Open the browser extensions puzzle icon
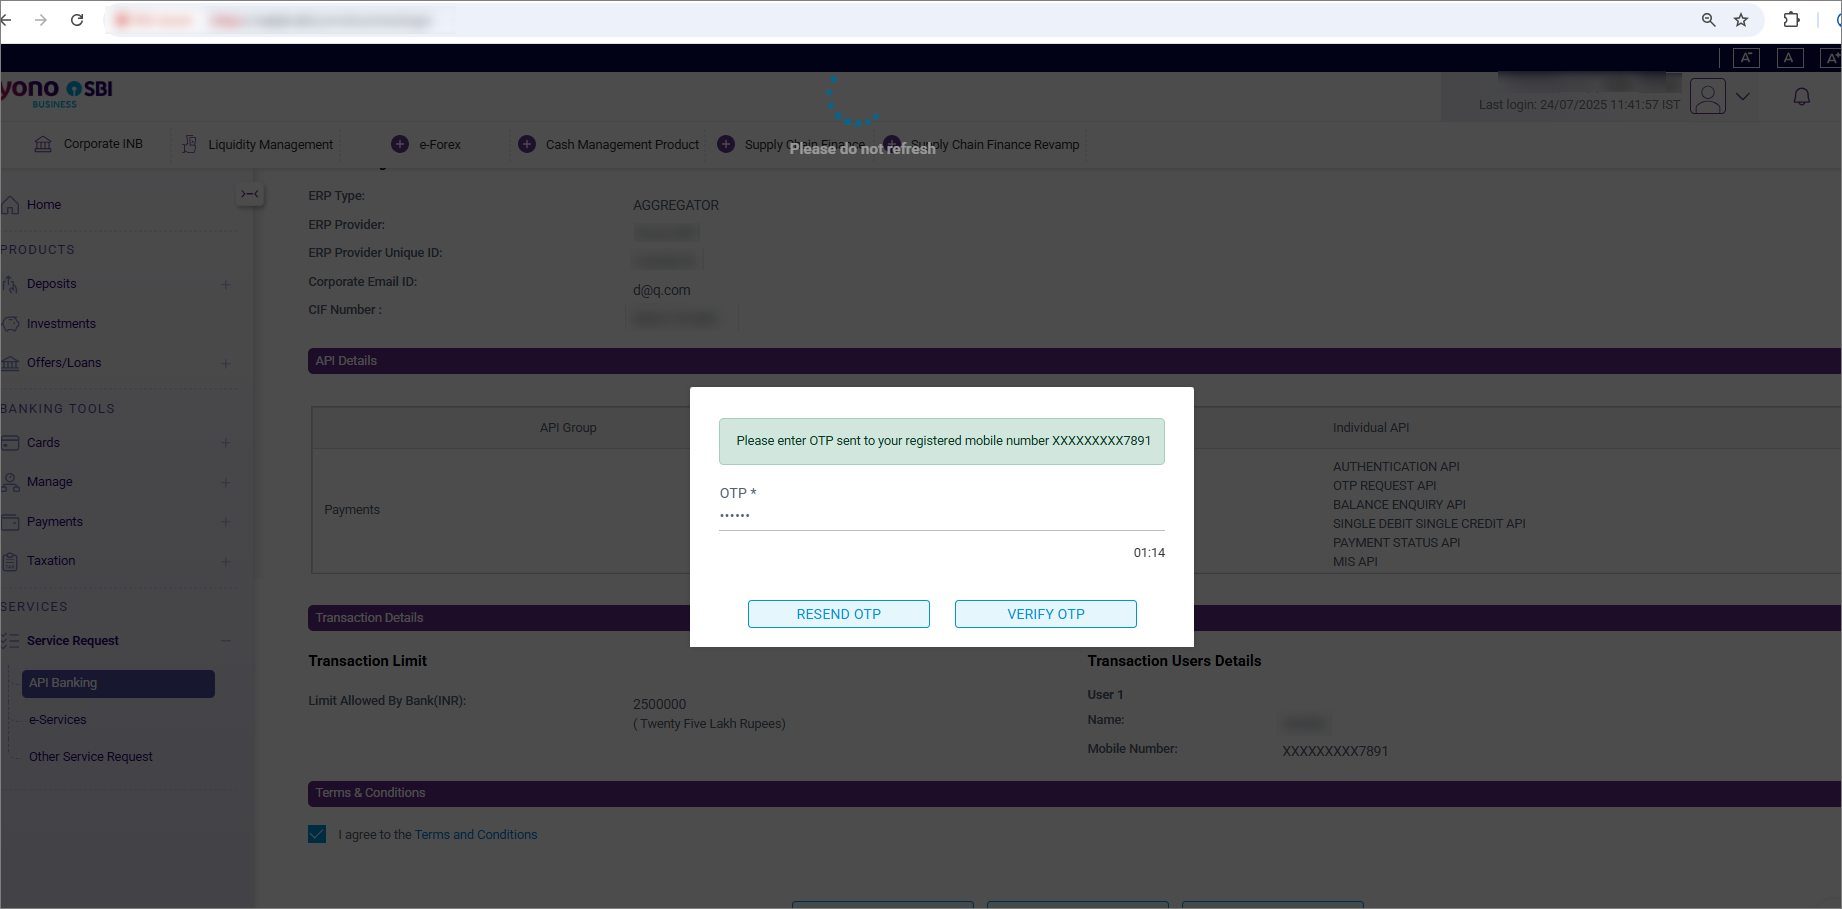 coord(1791,20)
